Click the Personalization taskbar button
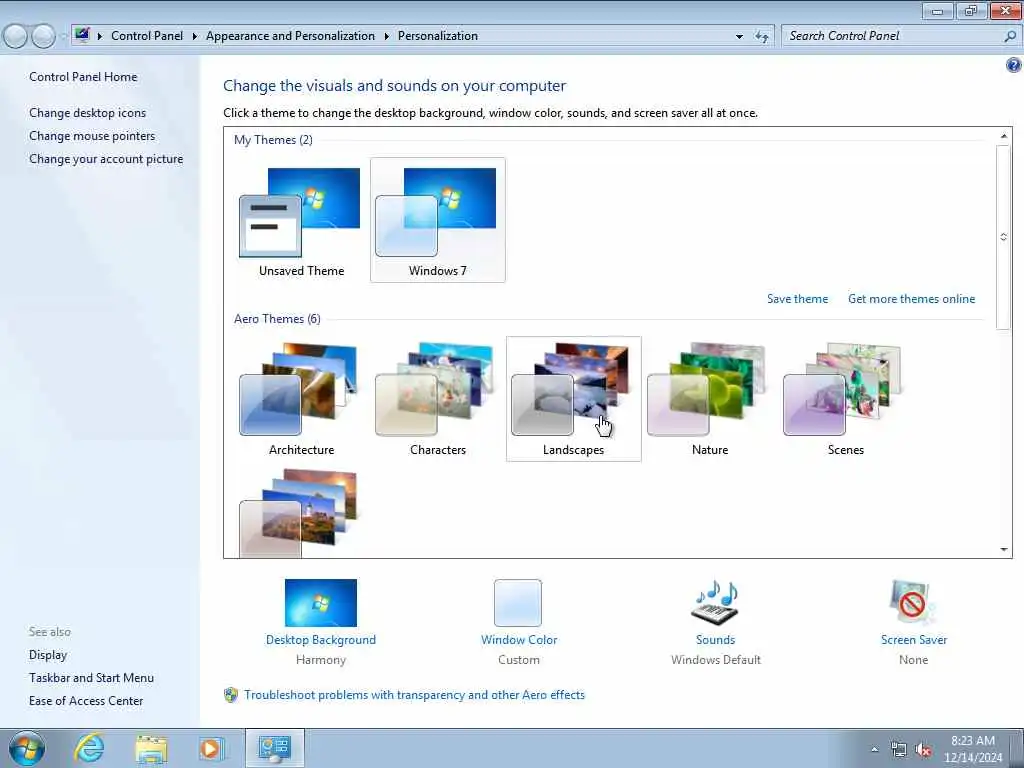The width and height of the screenshot is (1024, 768). tap(274, 748)
